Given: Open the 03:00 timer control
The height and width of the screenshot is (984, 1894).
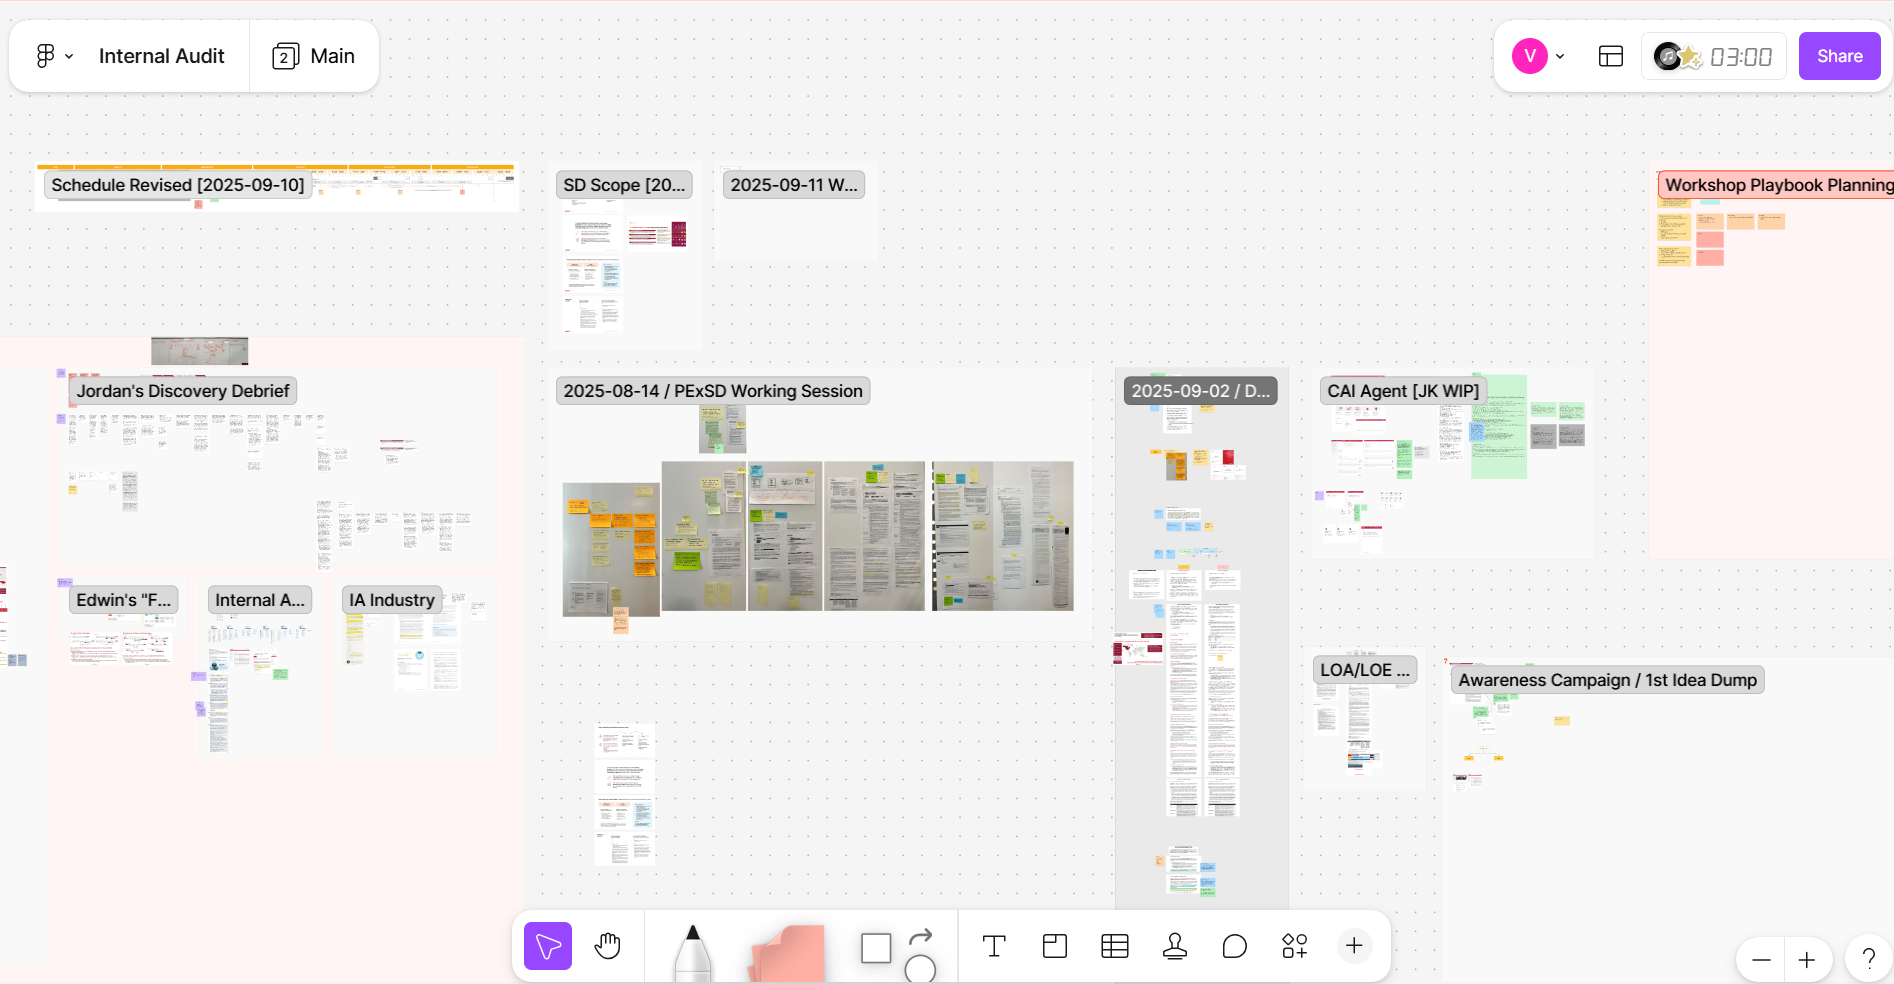Looking at the screenshot, I should 1740,57.
